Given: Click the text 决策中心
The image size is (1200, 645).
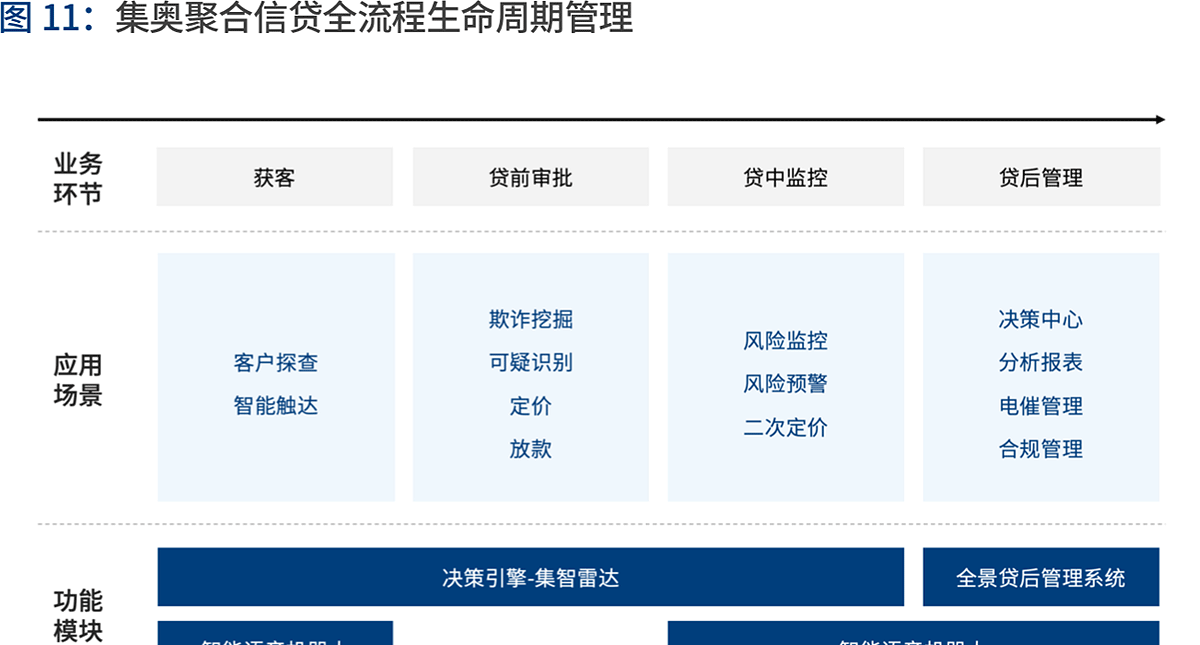Looking at the screenshot, I should pos(1041,320).
